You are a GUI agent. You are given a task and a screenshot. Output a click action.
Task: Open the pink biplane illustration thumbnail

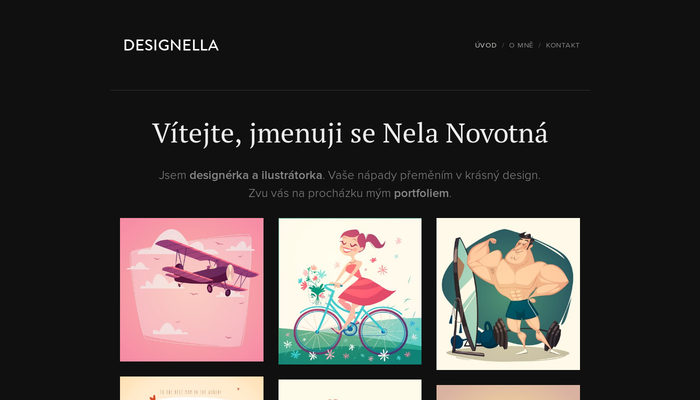pyautogui.click(x=192, y=290)
